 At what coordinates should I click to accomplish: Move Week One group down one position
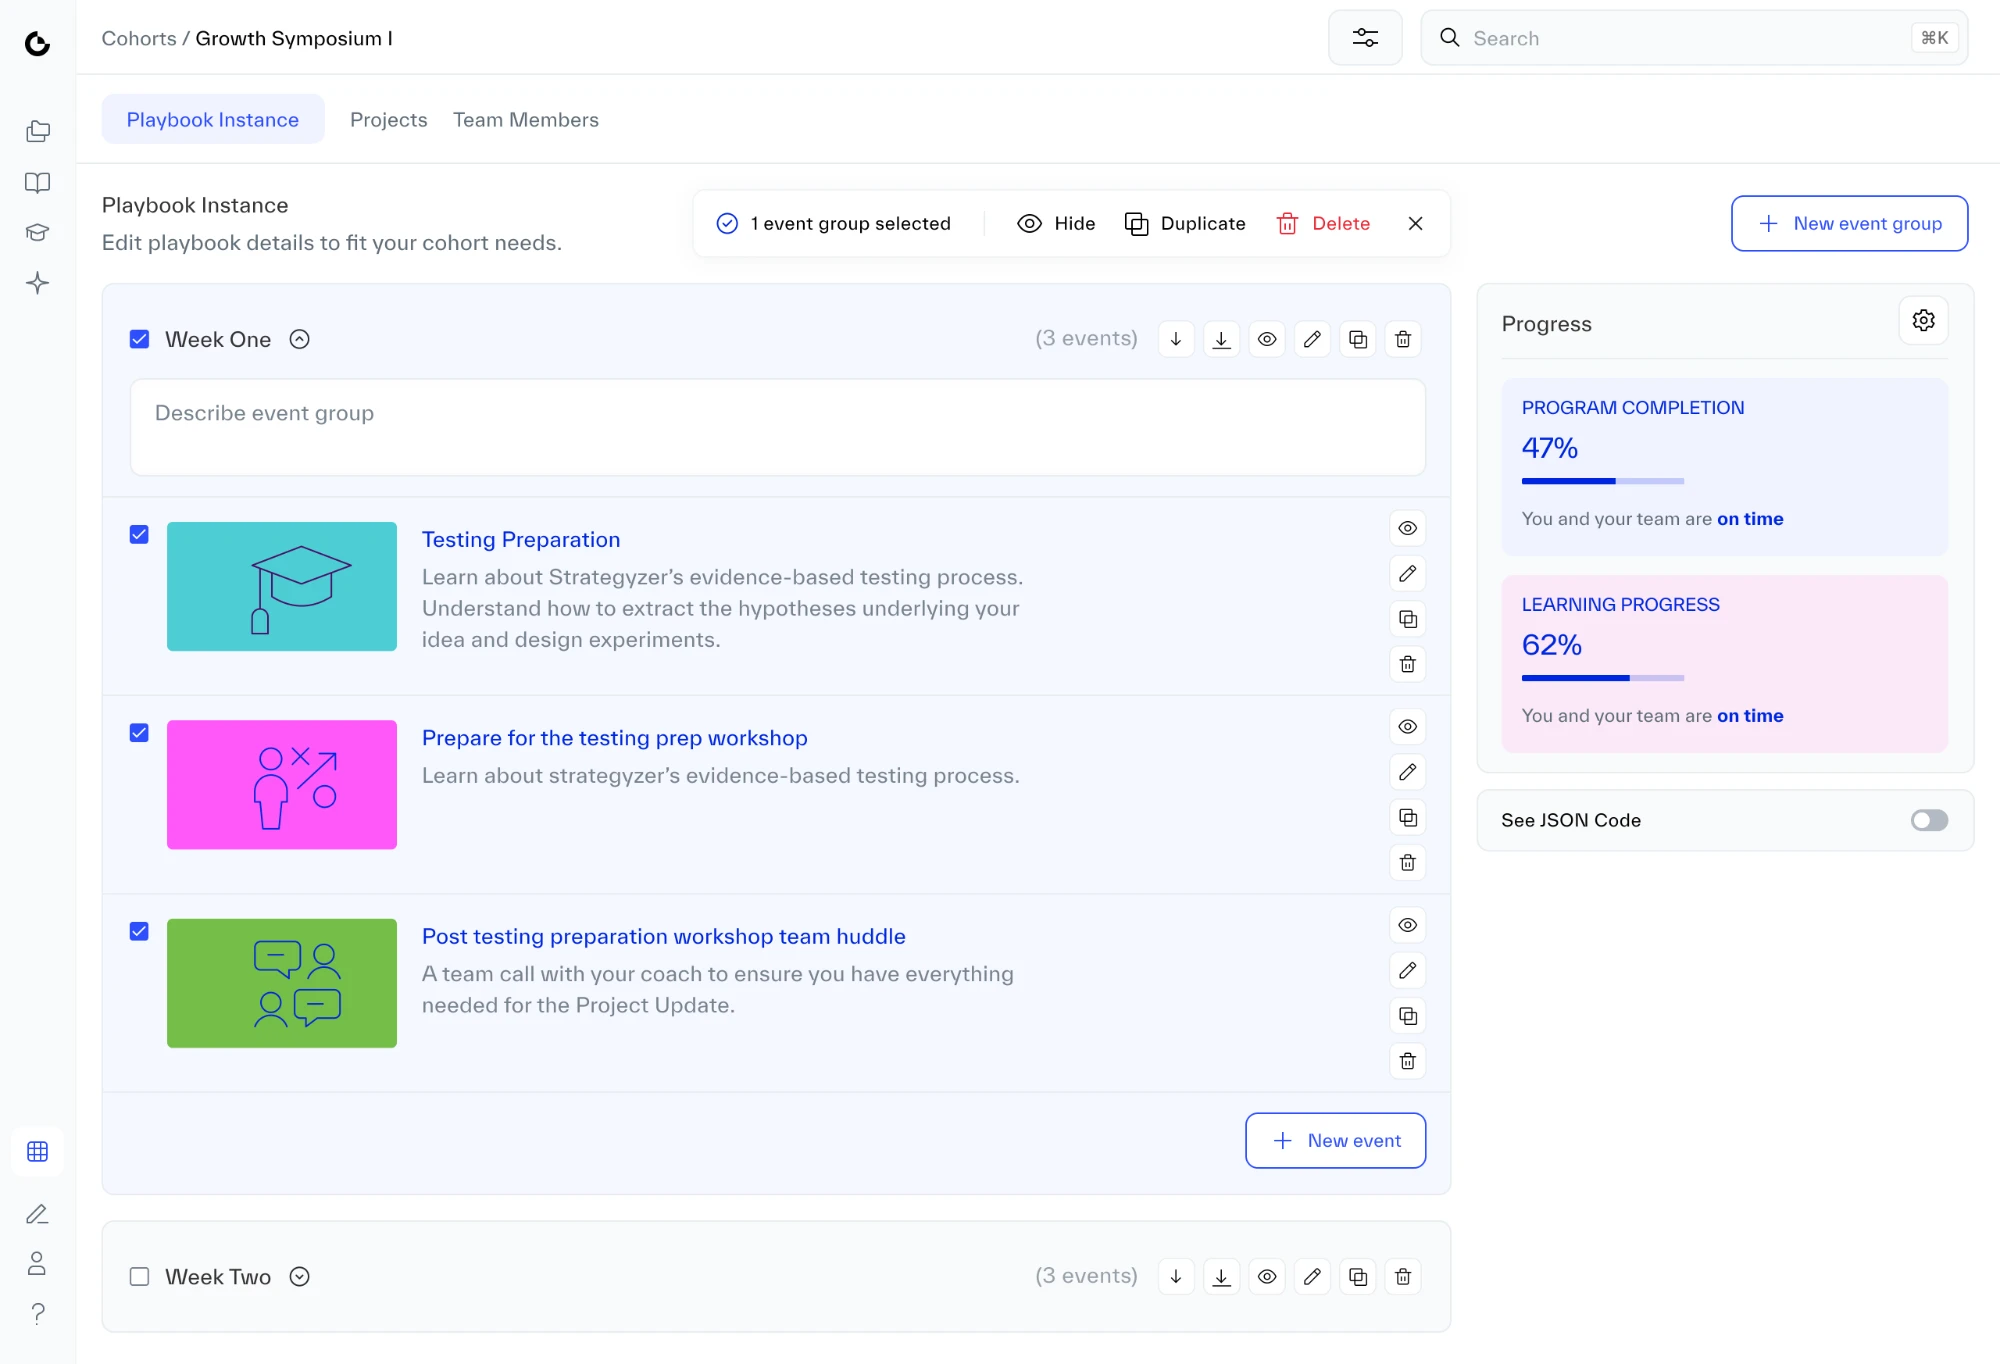(1176, 339)
